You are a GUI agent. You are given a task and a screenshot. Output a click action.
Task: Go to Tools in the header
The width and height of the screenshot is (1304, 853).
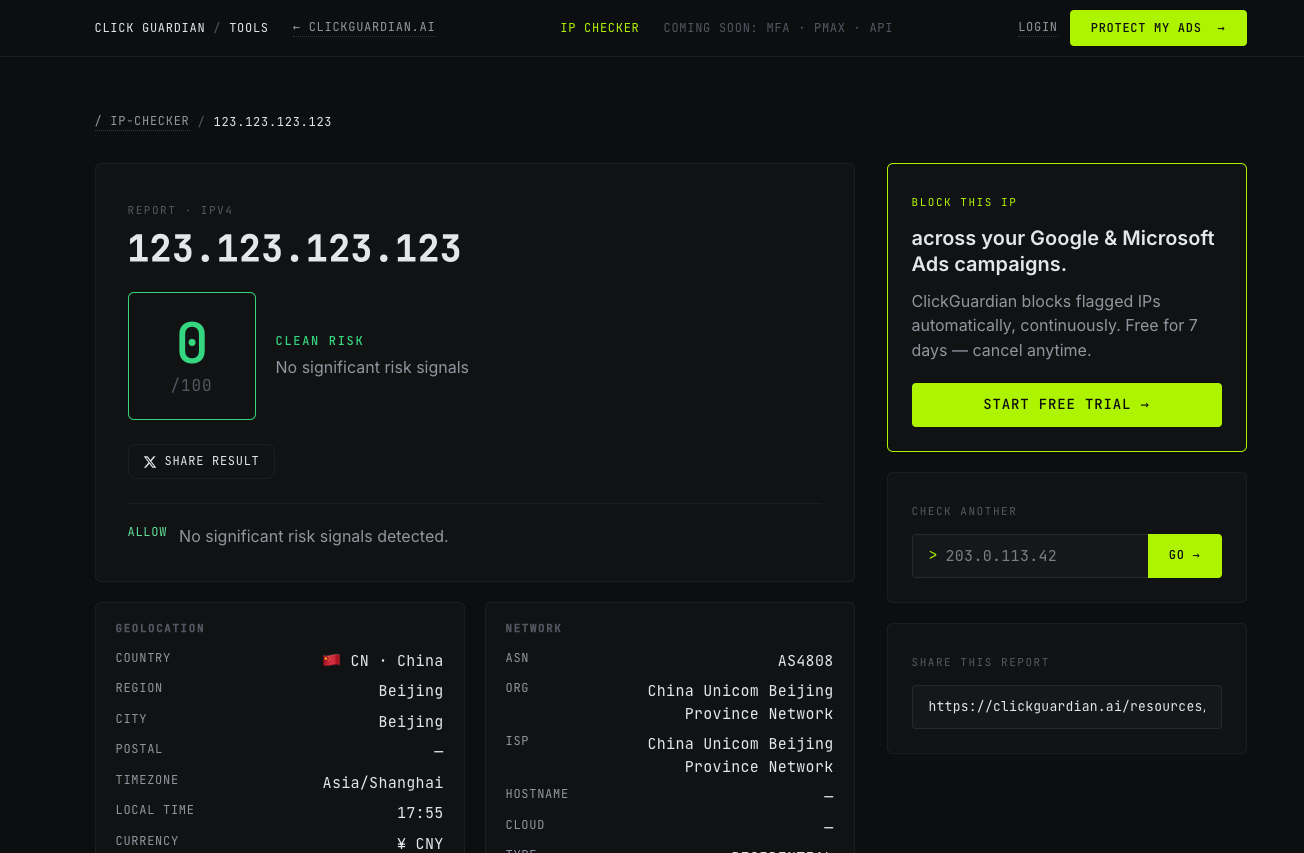click(x=249, y=28)
